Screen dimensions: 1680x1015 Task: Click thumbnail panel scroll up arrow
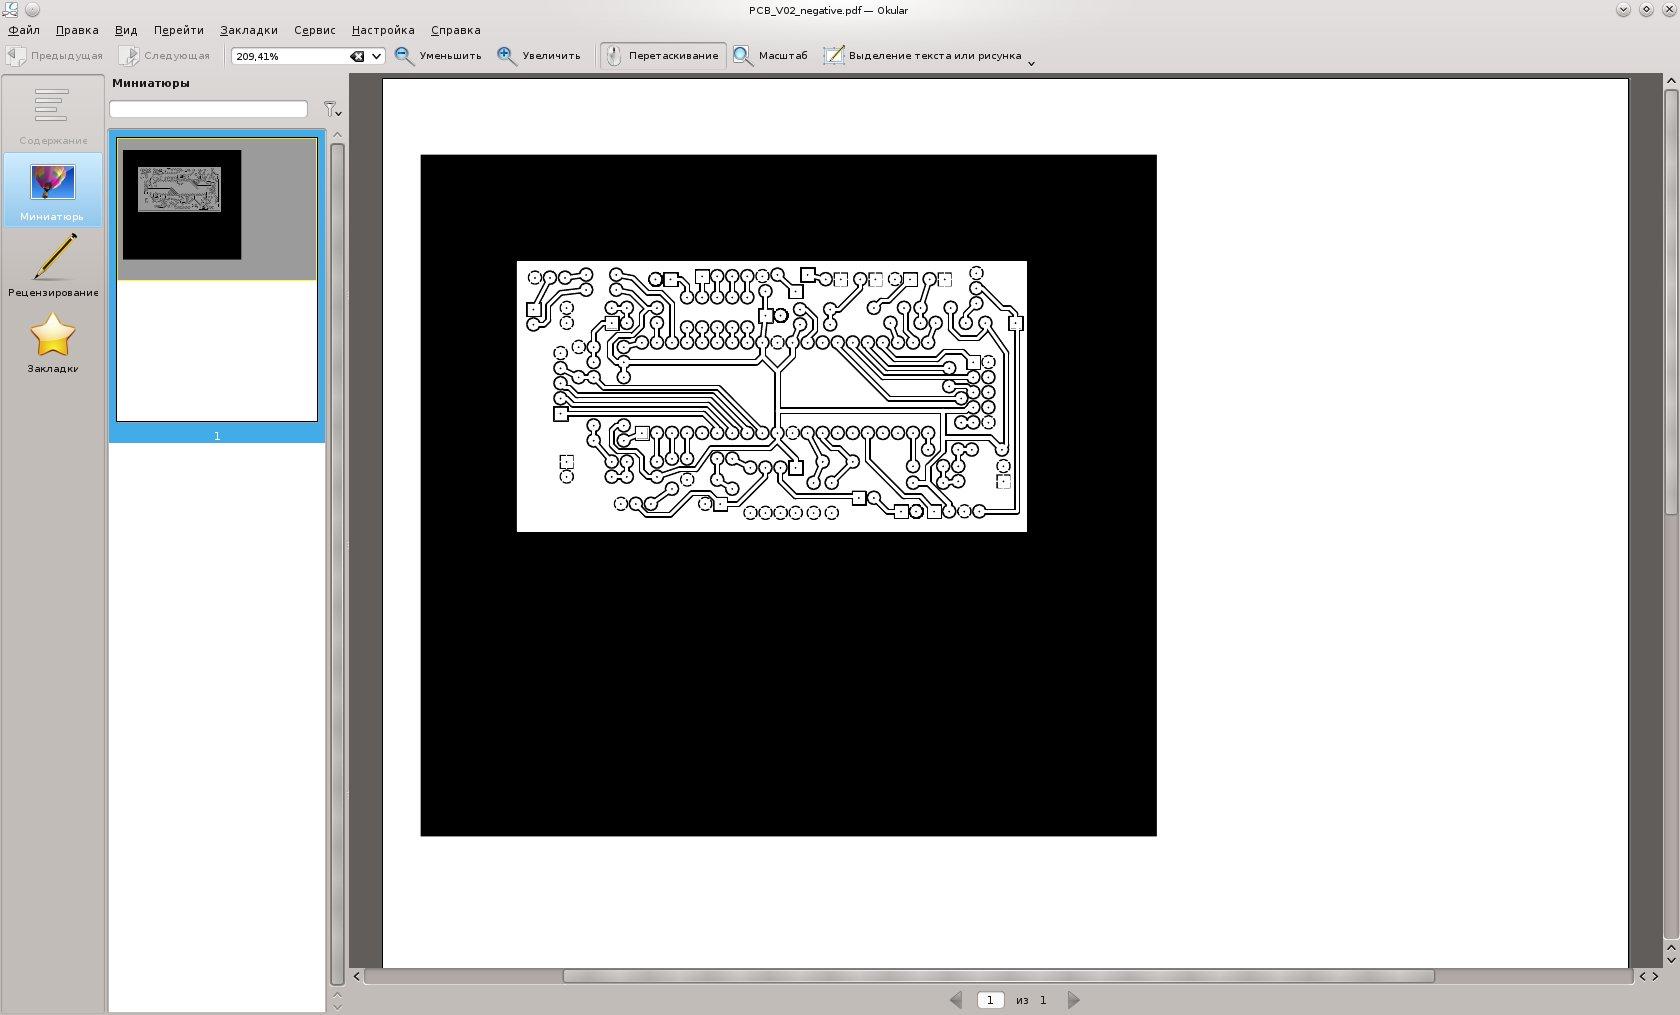[337, 134]
